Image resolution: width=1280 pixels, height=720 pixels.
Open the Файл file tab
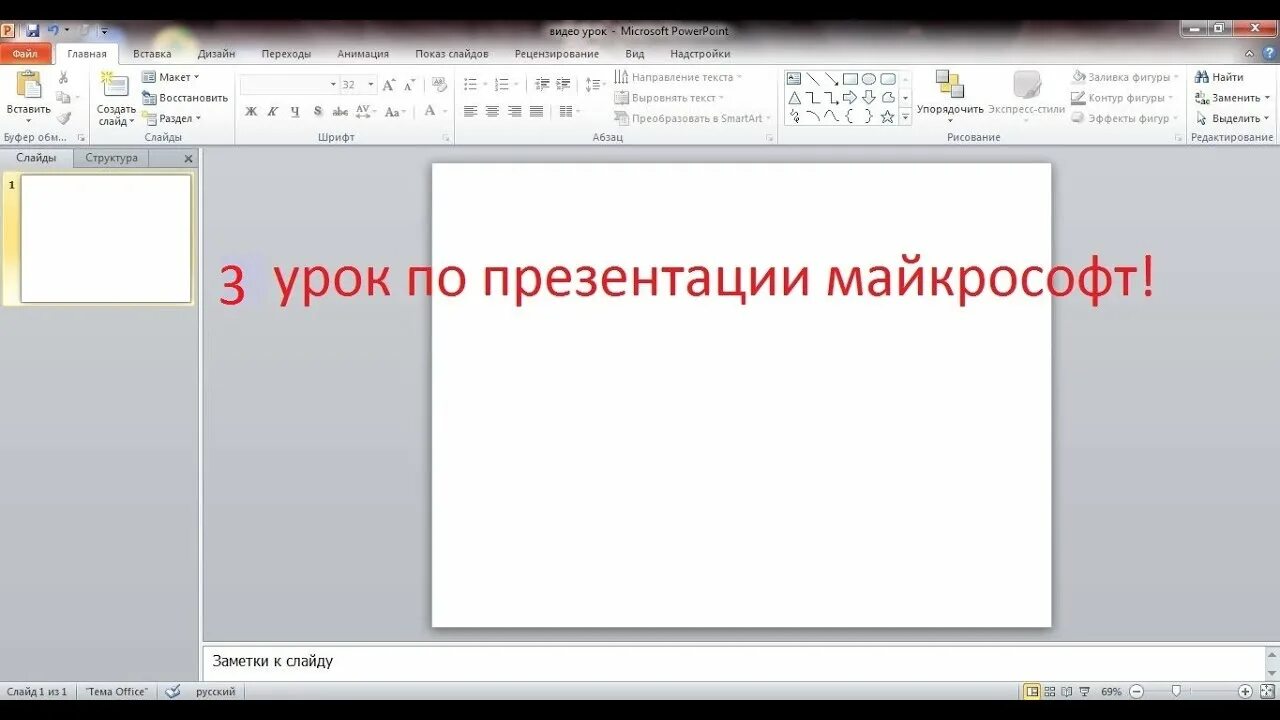tap(26, 54)
